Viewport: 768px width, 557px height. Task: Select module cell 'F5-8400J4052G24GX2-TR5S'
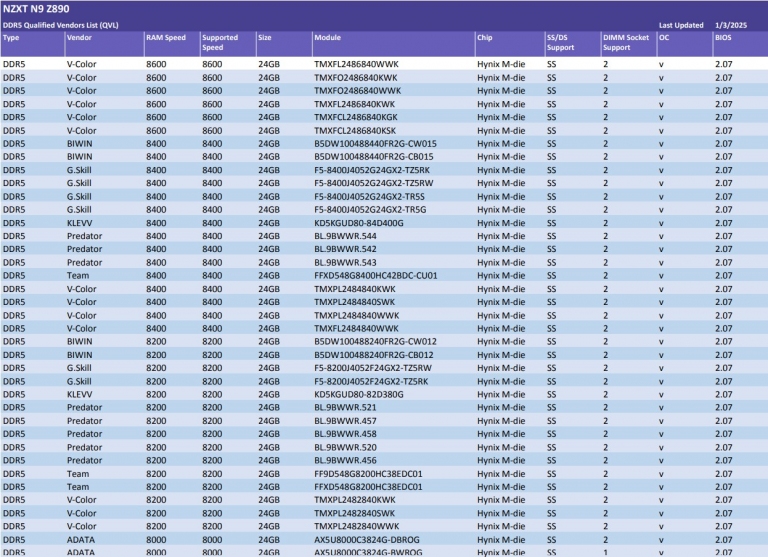point(370,196)
